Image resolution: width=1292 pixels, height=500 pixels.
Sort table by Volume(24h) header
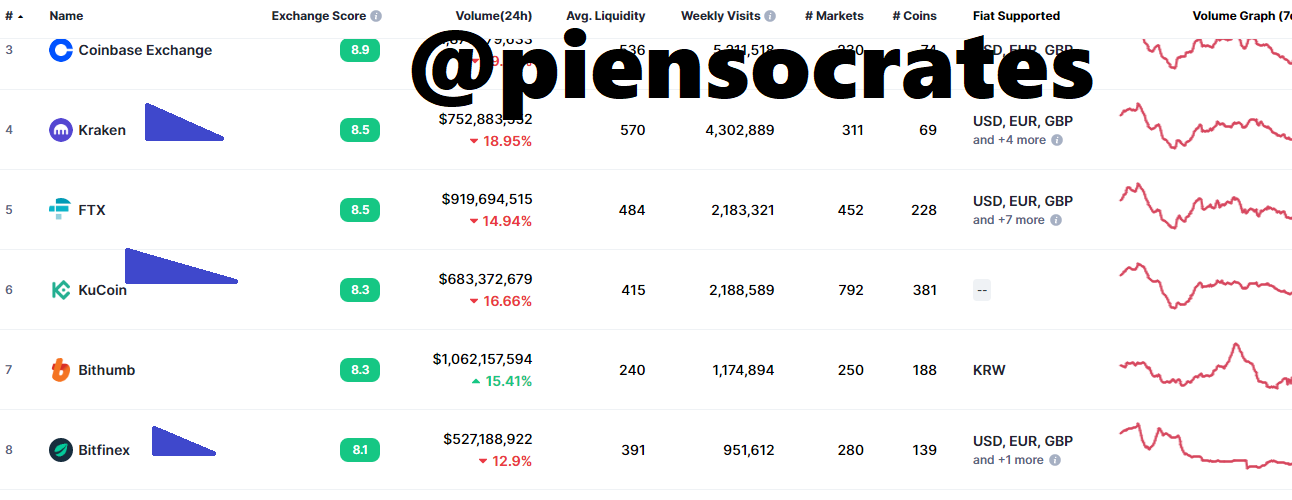pyautogui.click(x=493, y=16)
